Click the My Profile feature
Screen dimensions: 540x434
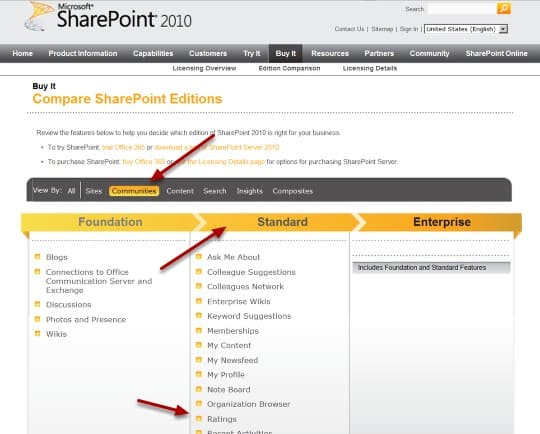tap(226, 375)
